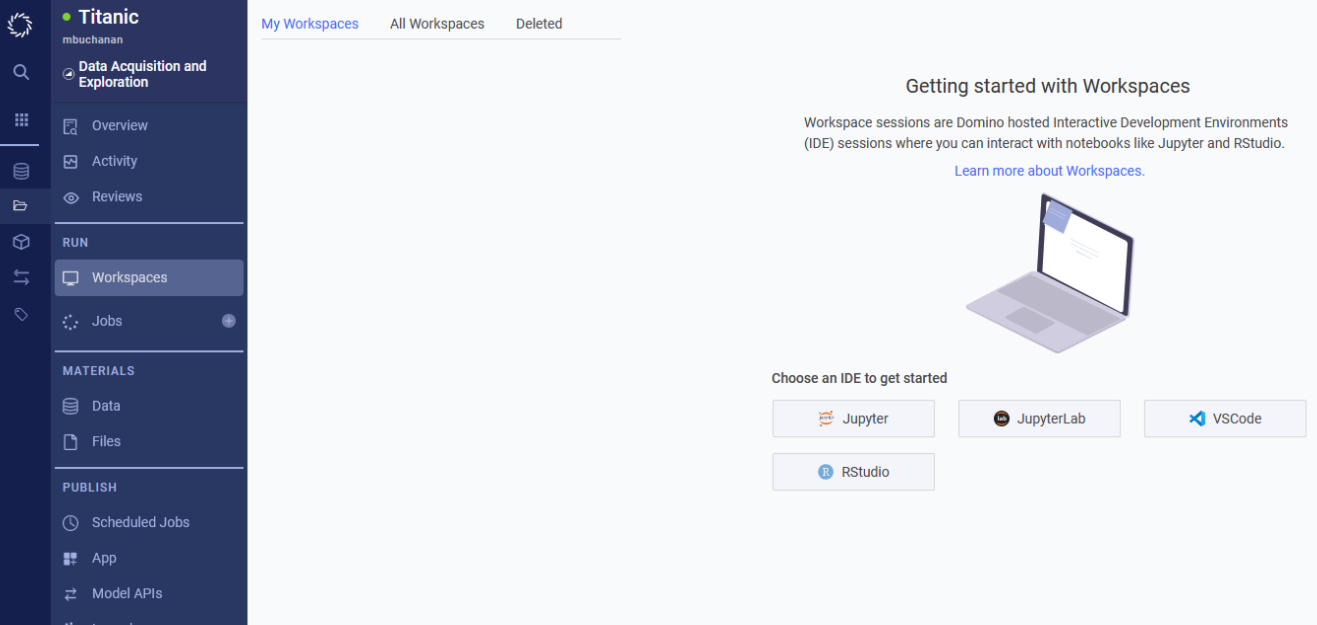Click the cube icon in the left rail

tap(21, 242)
